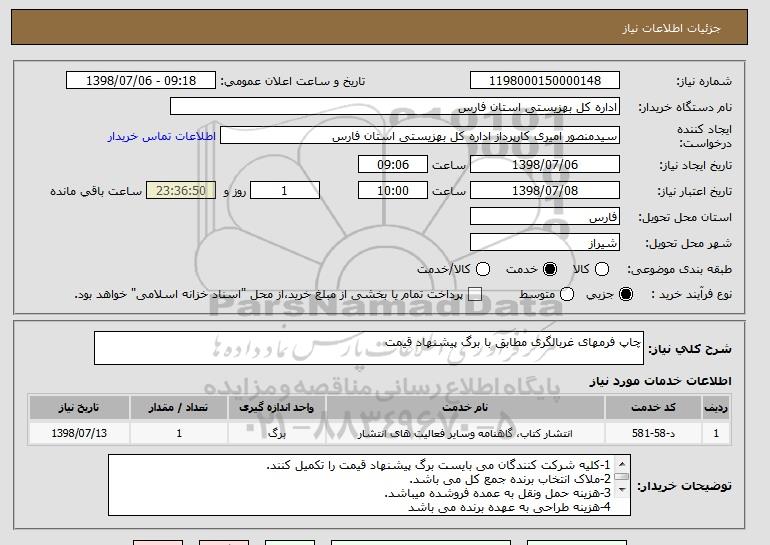Click the جزئیات اطلاعات نیاز header title

coord(671,28)
